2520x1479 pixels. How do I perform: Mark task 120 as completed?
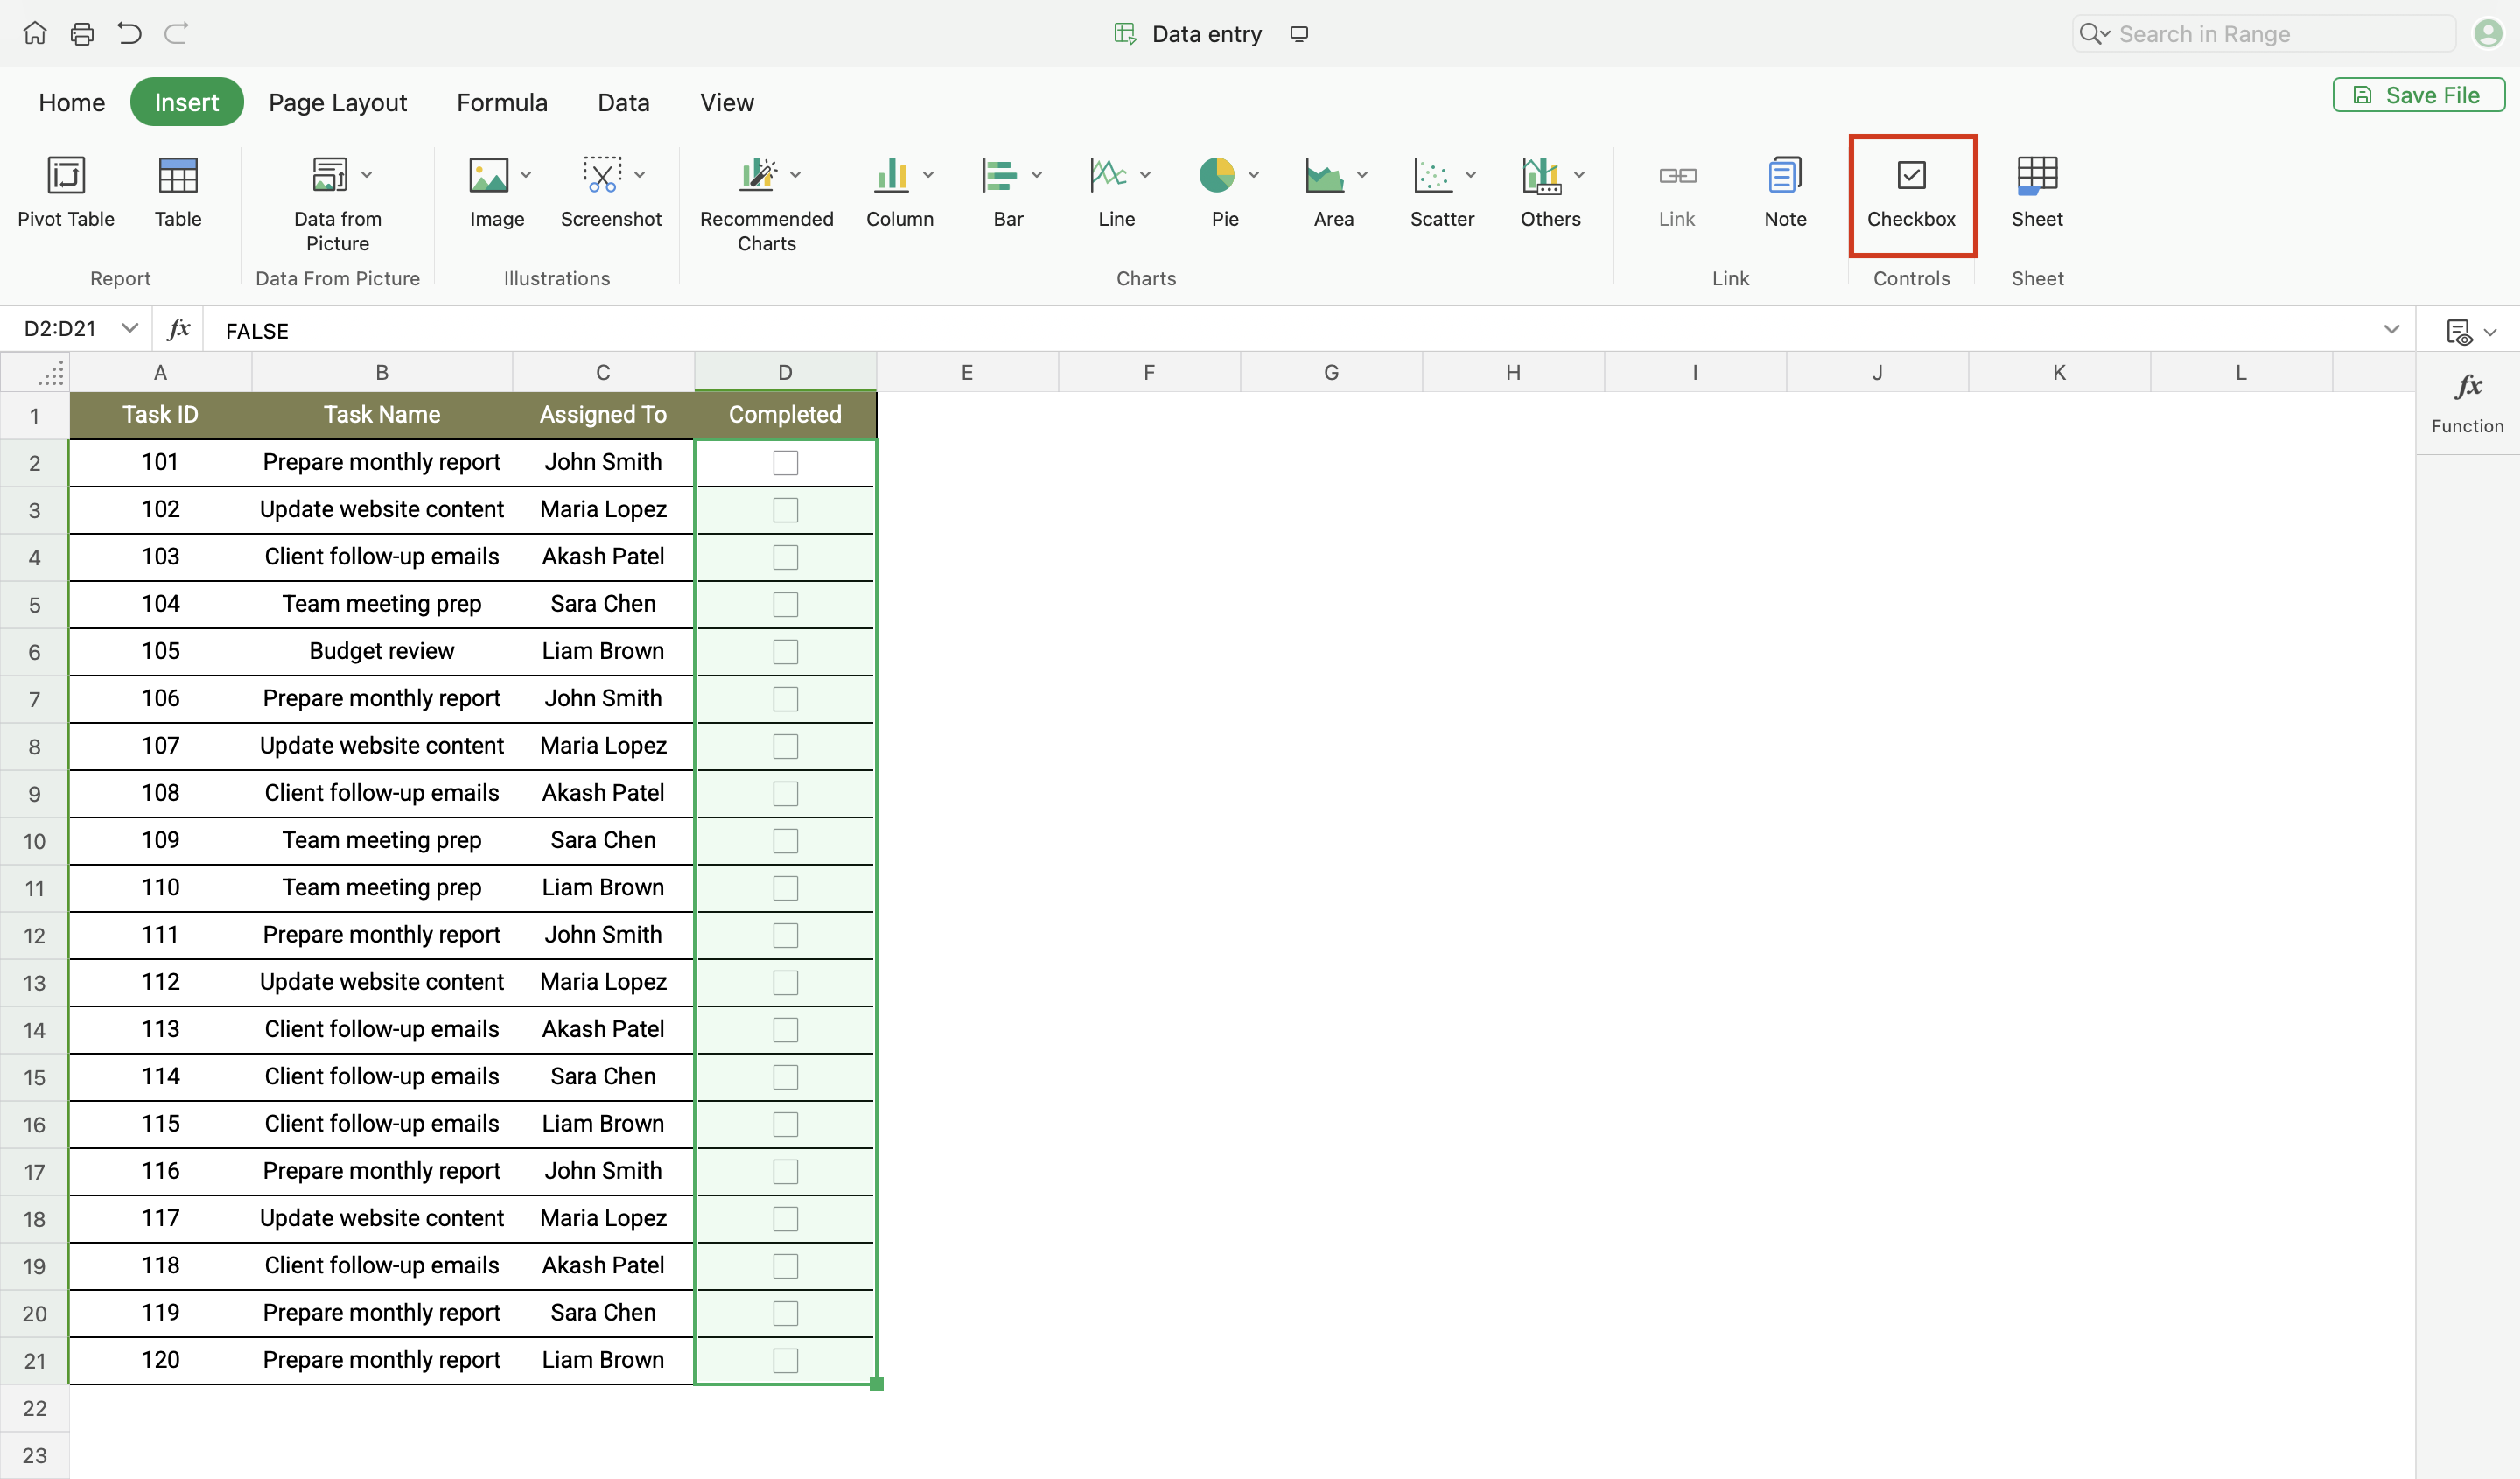pyautogui.click(x=786, y=1360)
